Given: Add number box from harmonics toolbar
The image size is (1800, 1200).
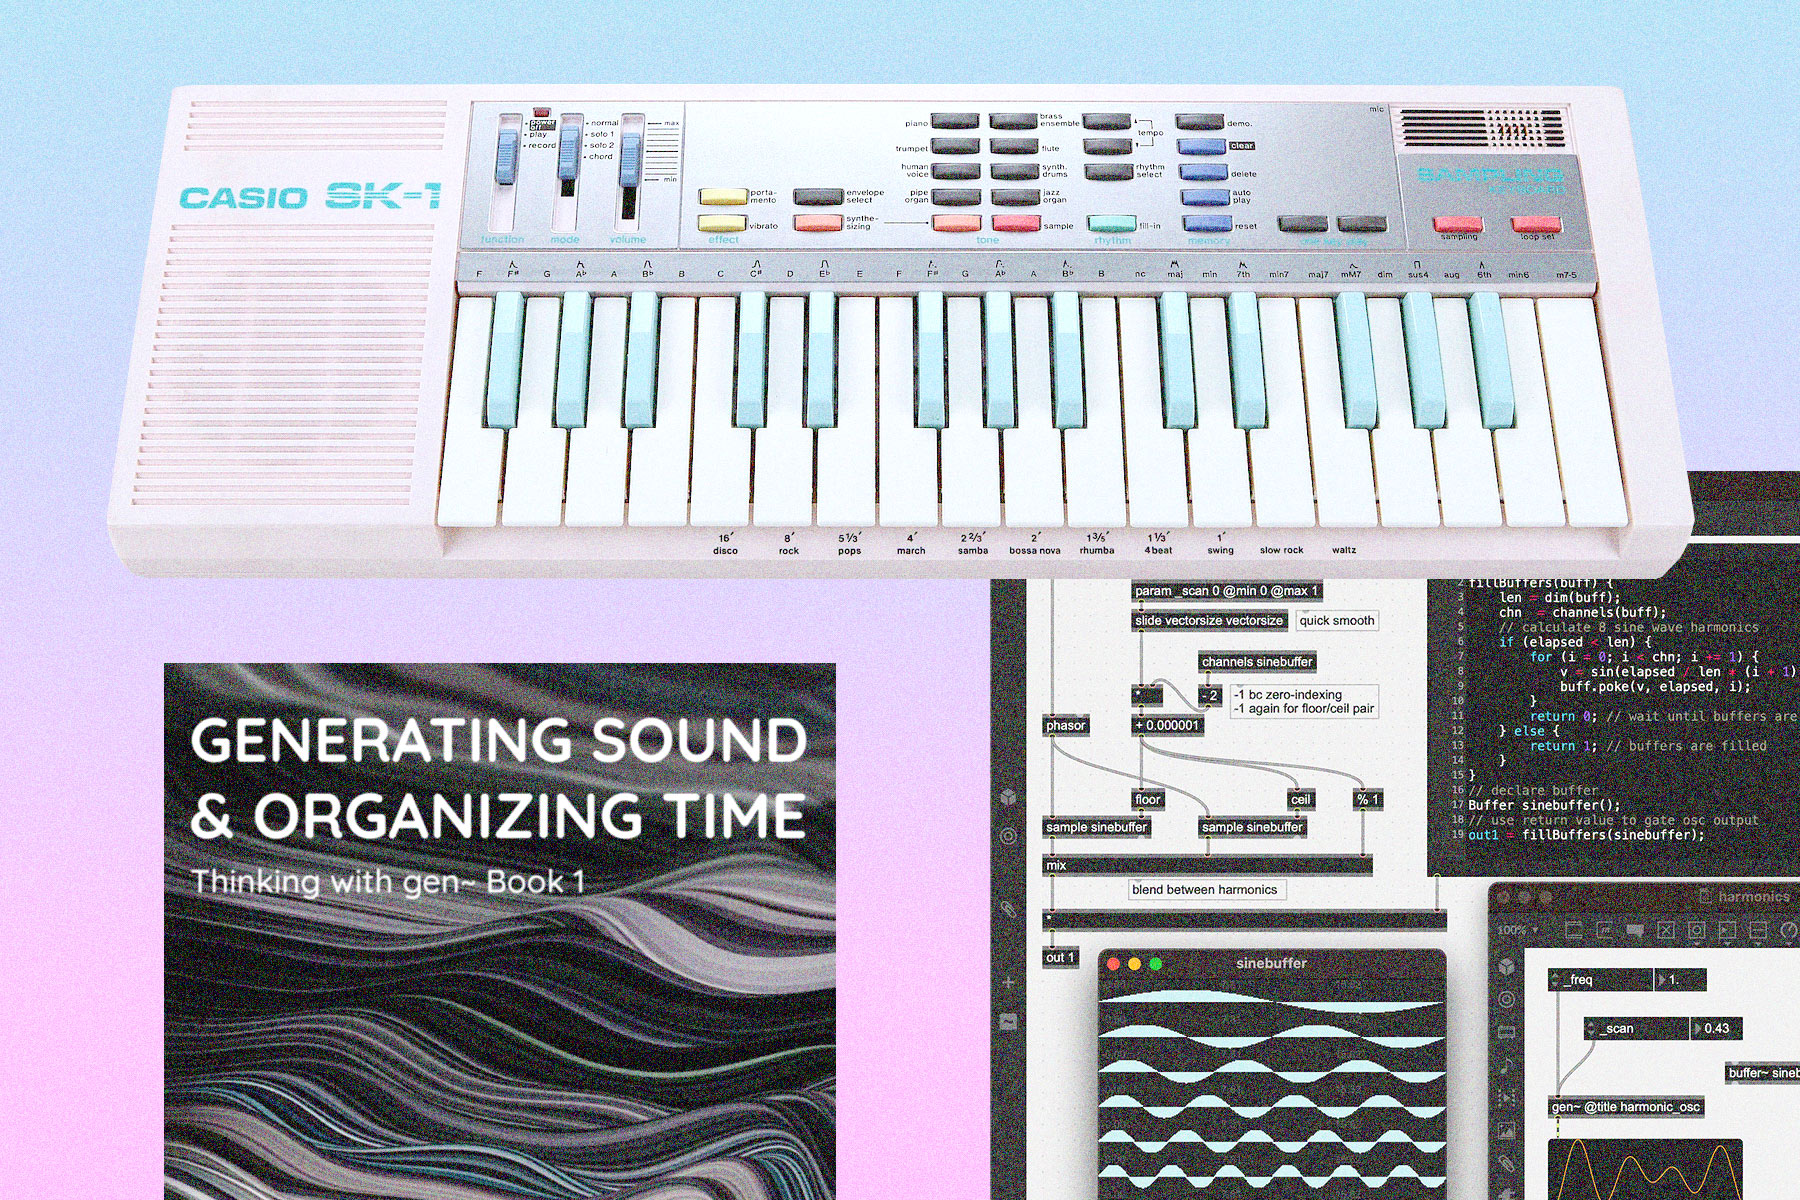Looking at the screenshot, I should [x=1727, y=930].
